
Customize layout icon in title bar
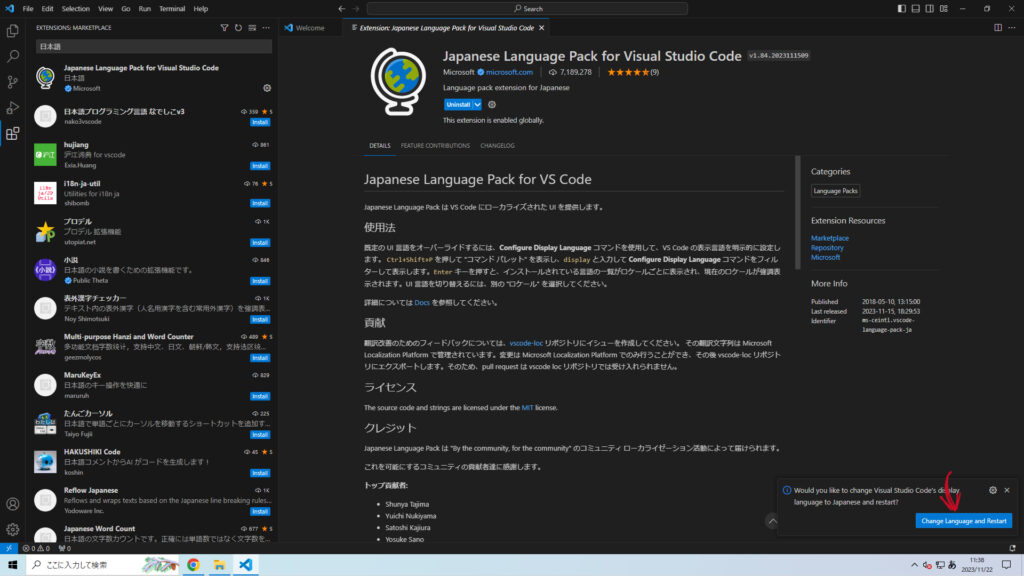(944, 8)
